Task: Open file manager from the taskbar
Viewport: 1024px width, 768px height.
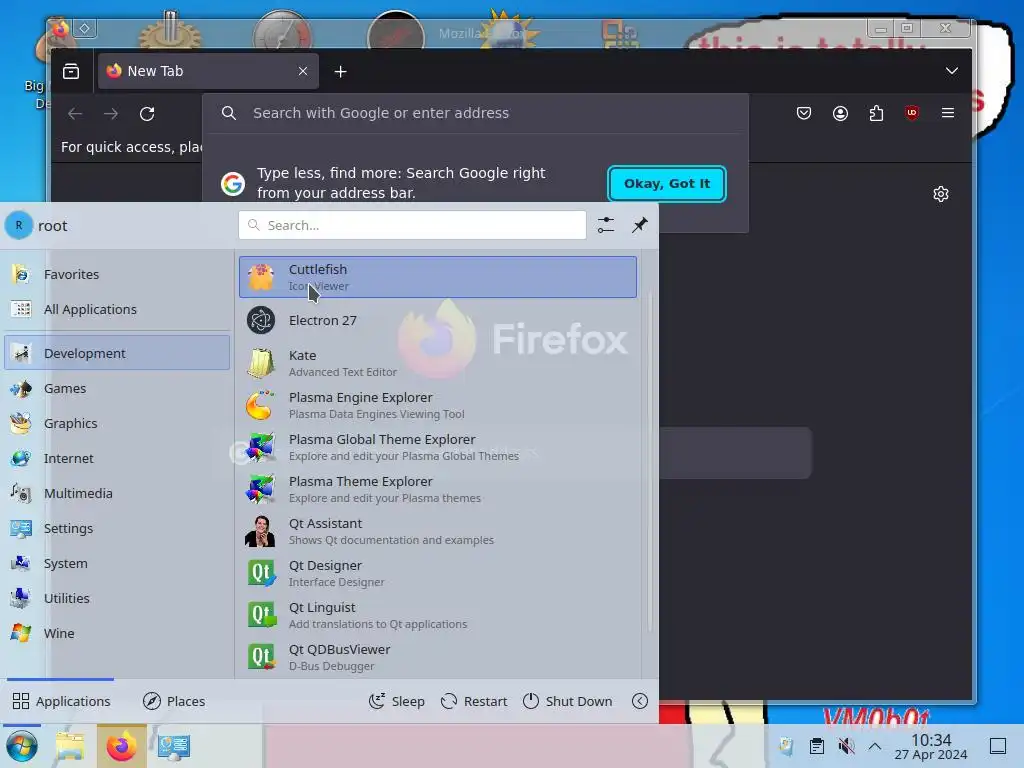Action: pyautogui.click(x=70, y=746)
